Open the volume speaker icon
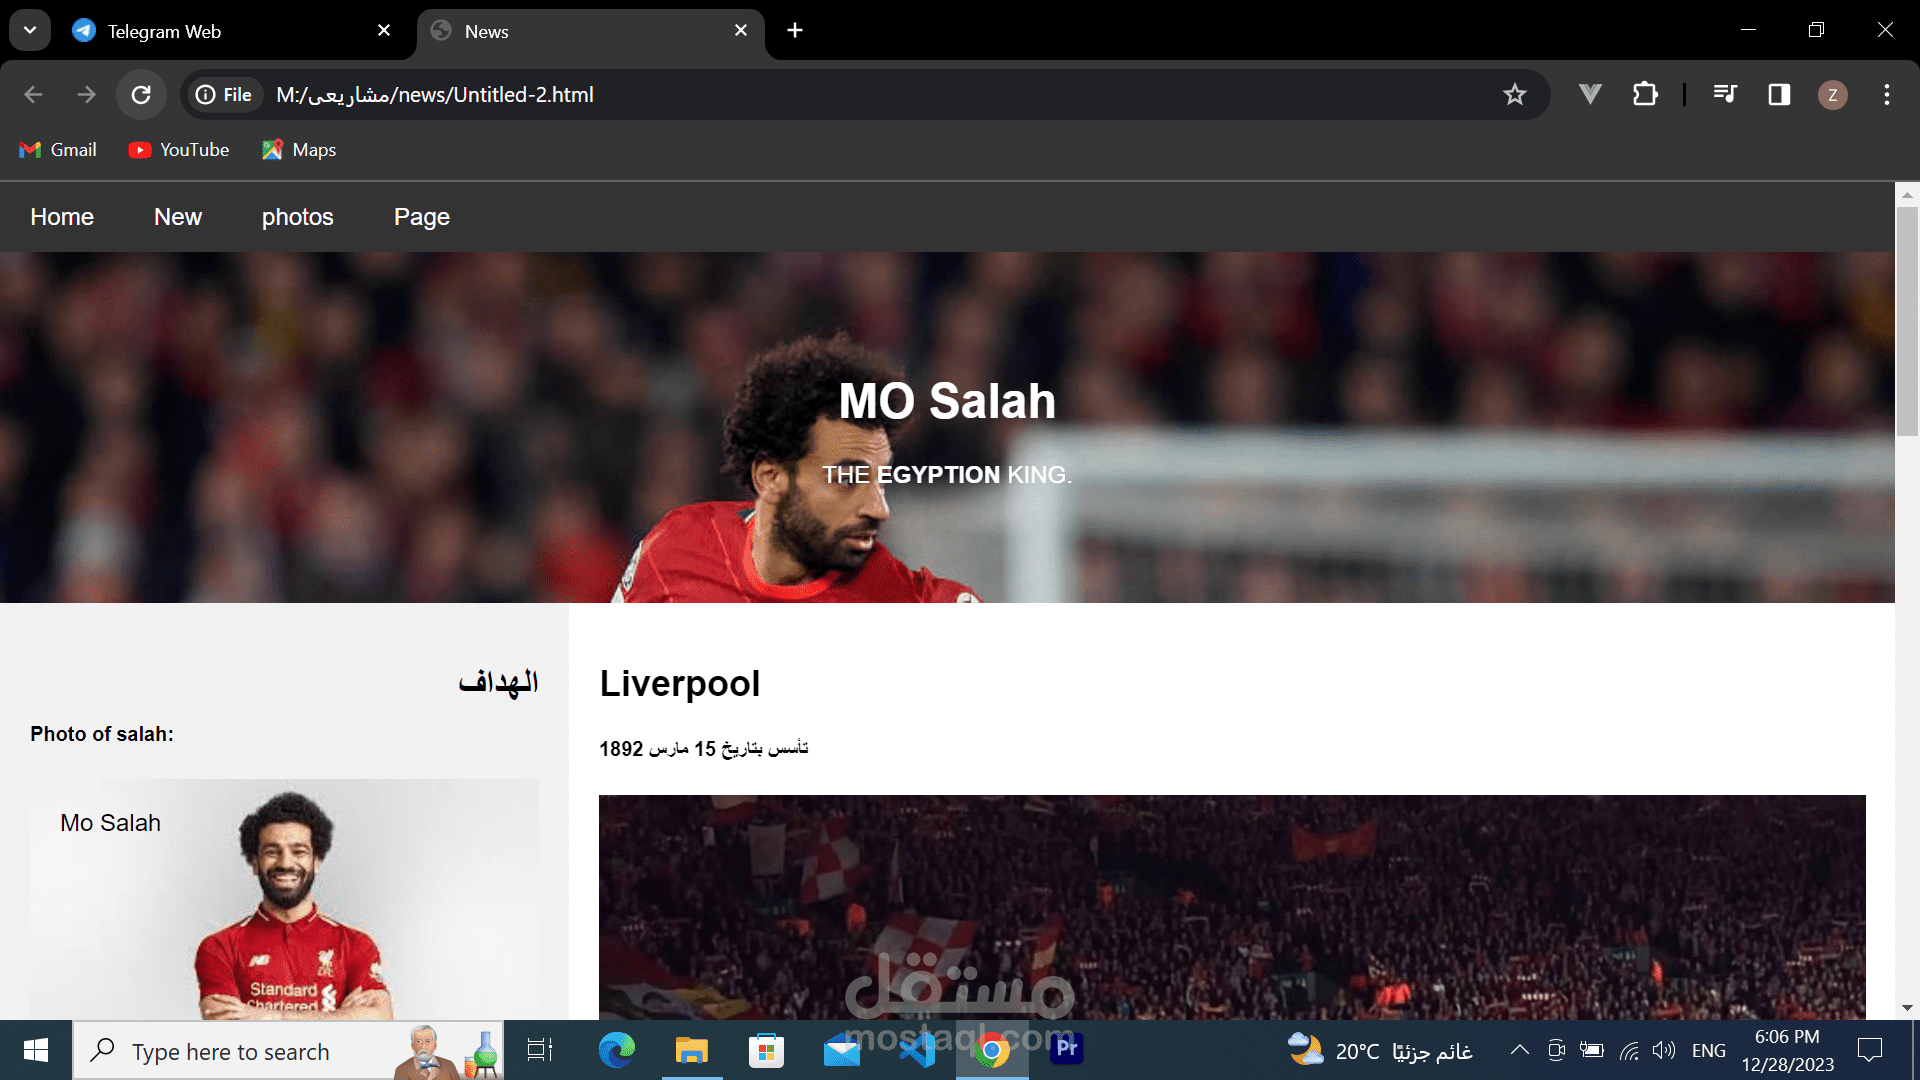 click(x=1664, y=1050)
